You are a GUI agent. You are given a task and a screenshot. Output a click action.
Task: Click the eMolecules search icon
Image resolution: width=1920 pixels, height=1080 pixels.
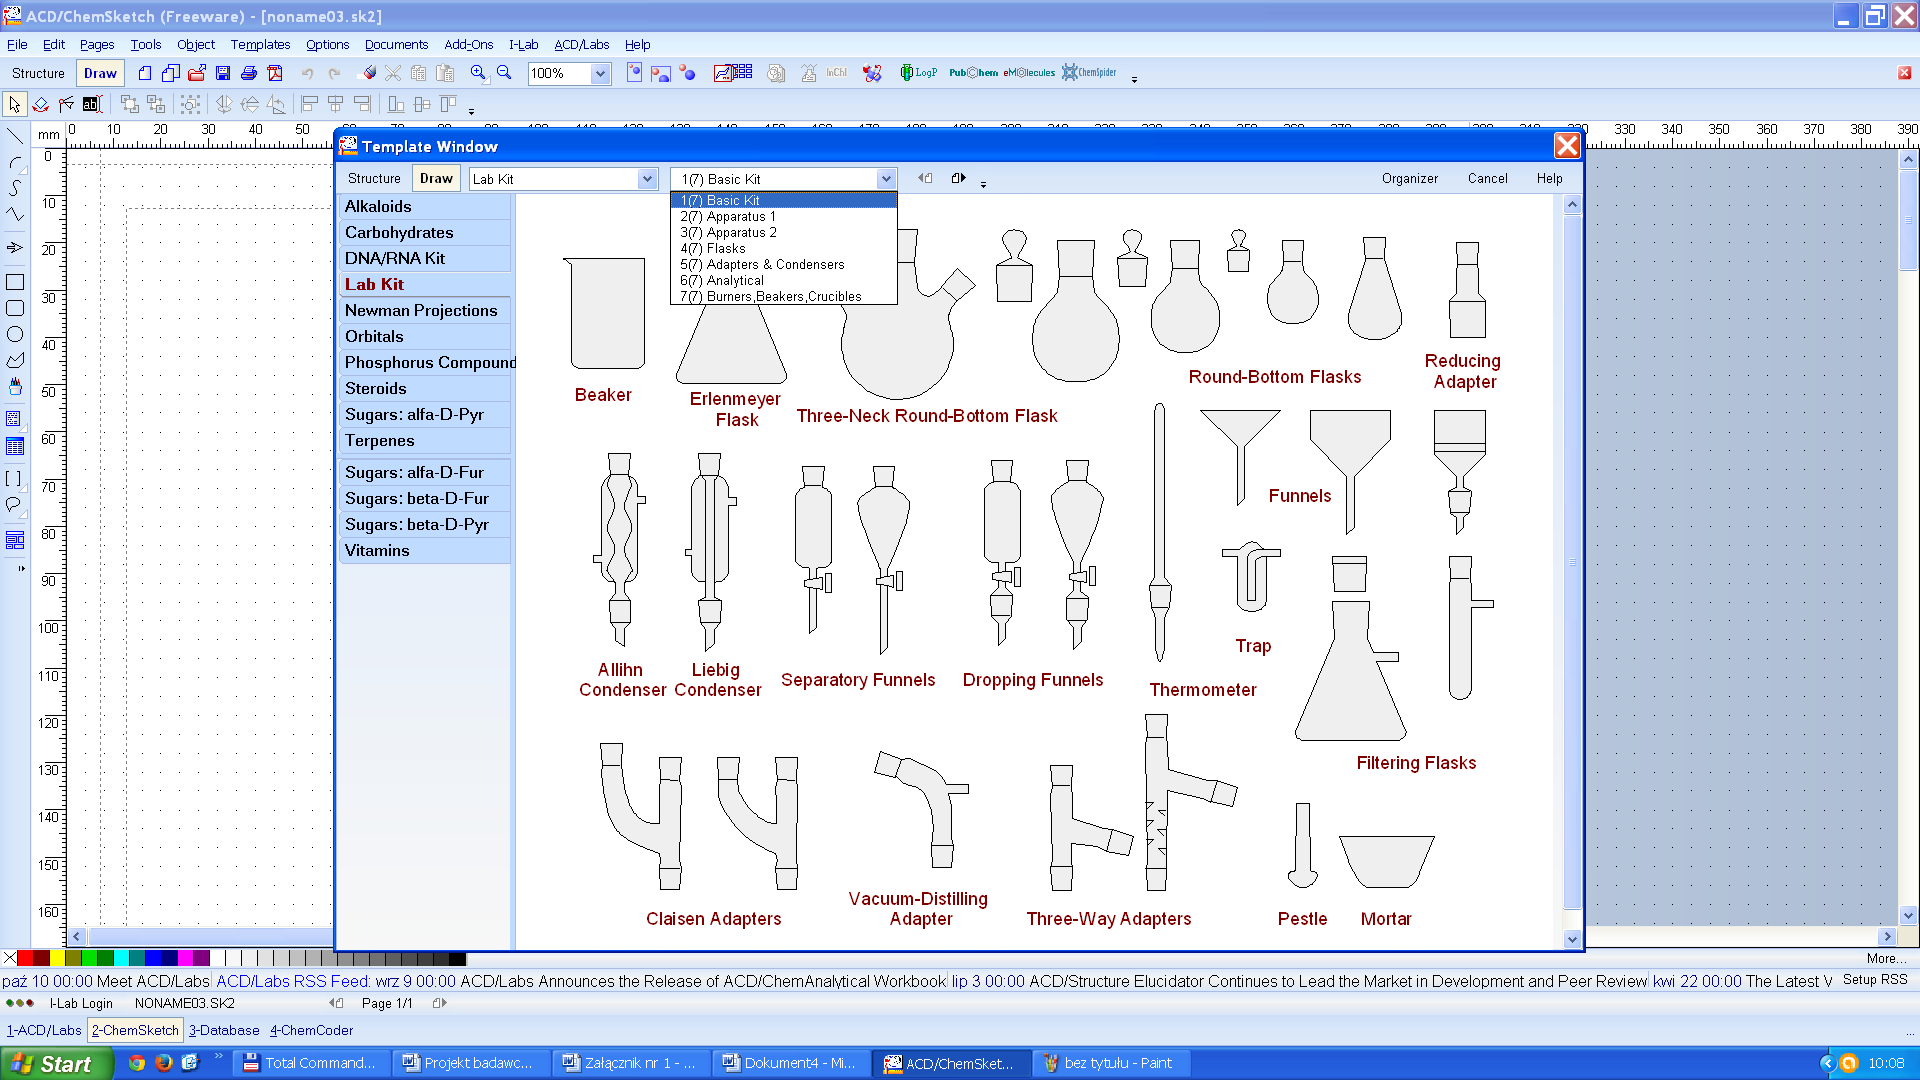click(x=1029, y=73)
